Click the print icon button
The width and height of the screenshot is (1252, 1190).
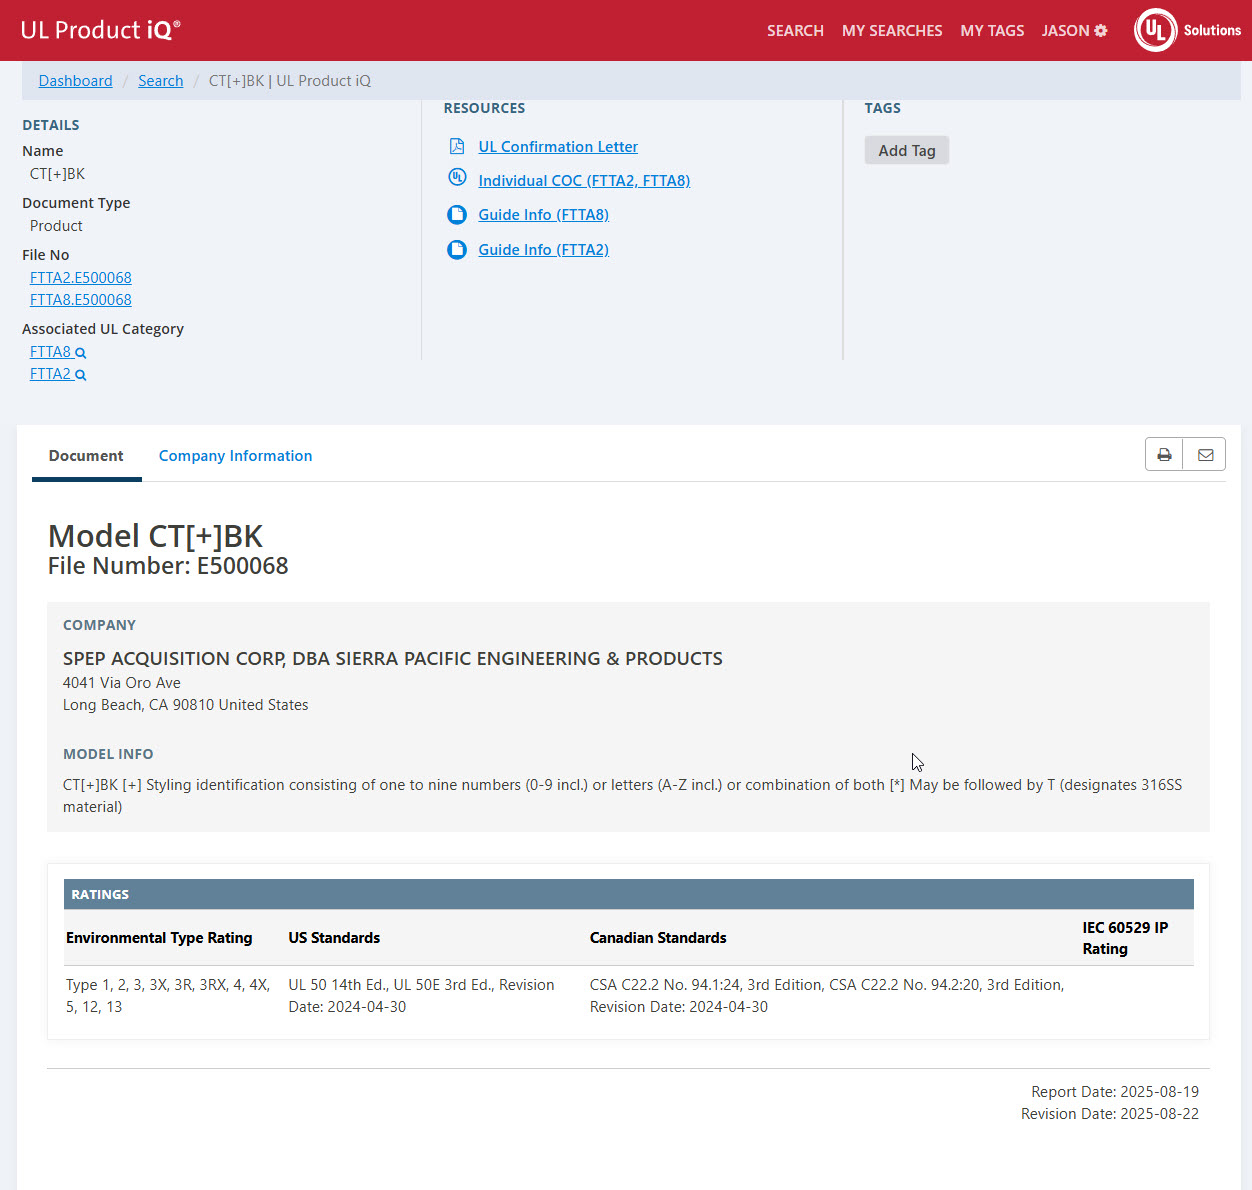(1164, 455)
